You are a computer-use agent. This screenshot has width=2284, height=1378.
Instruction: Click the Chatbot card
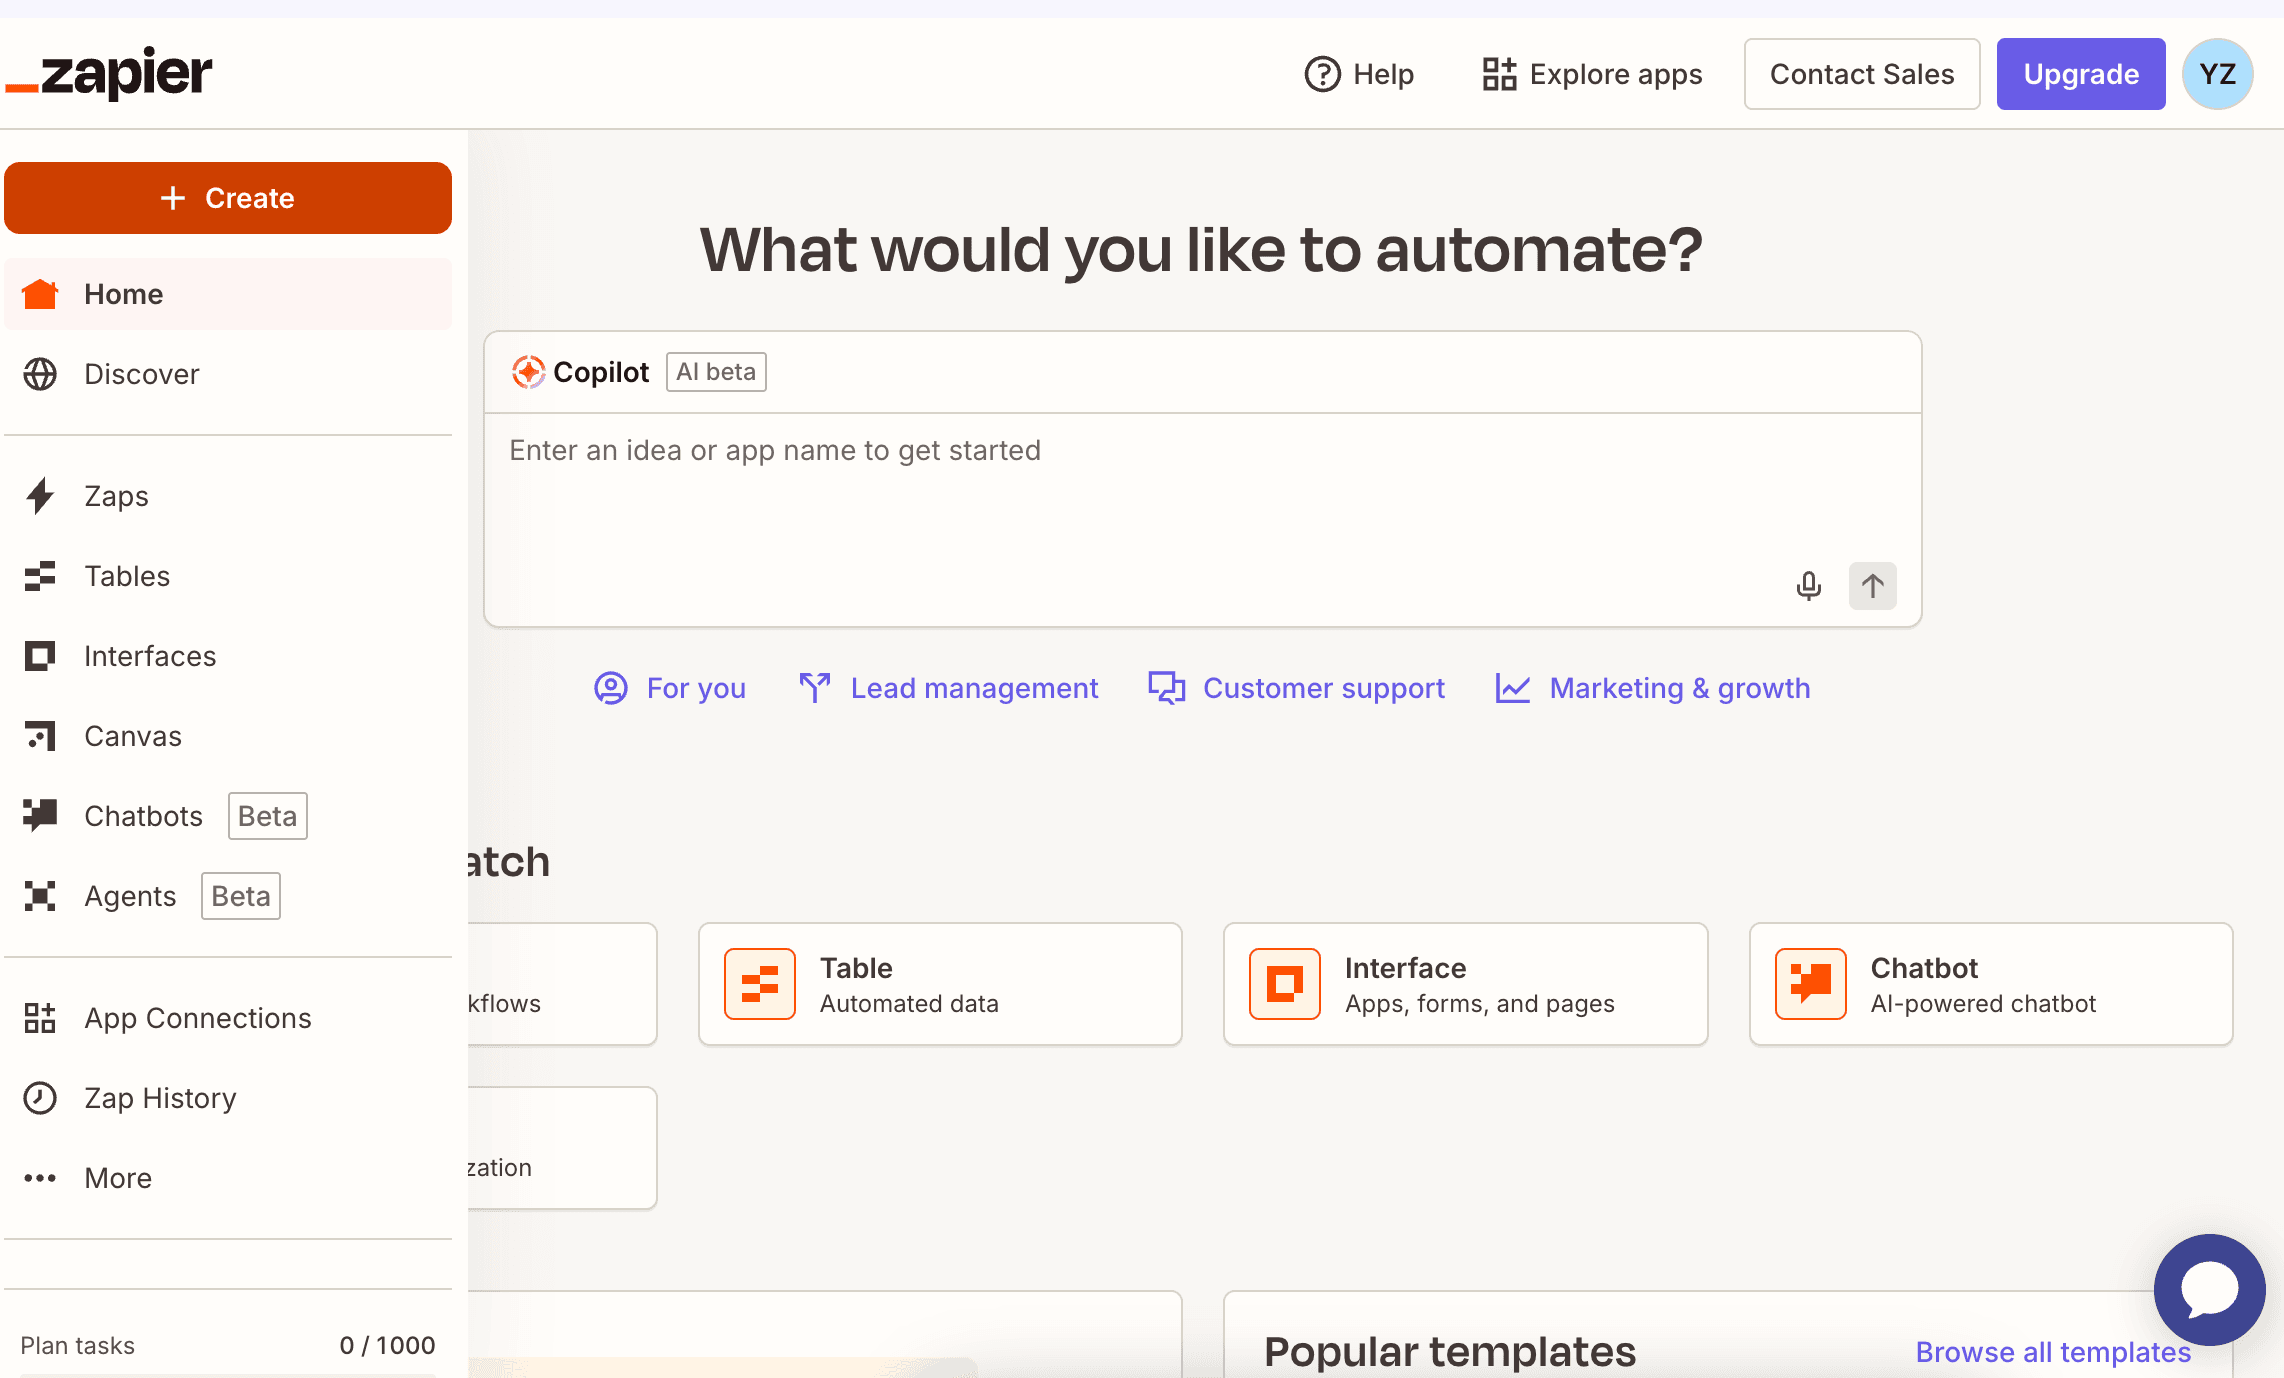1990,984
